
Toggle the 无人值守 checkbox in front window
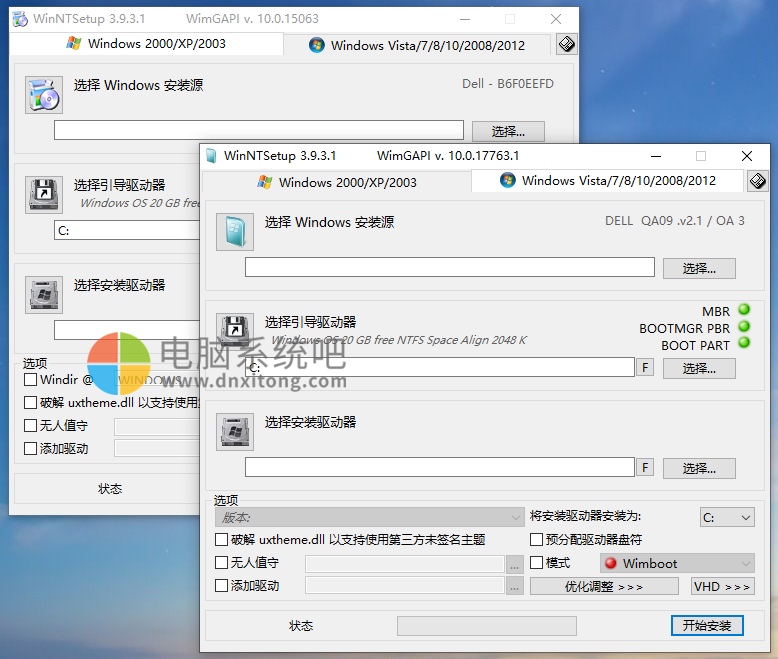pyautogui.click(x=221, y=562)
